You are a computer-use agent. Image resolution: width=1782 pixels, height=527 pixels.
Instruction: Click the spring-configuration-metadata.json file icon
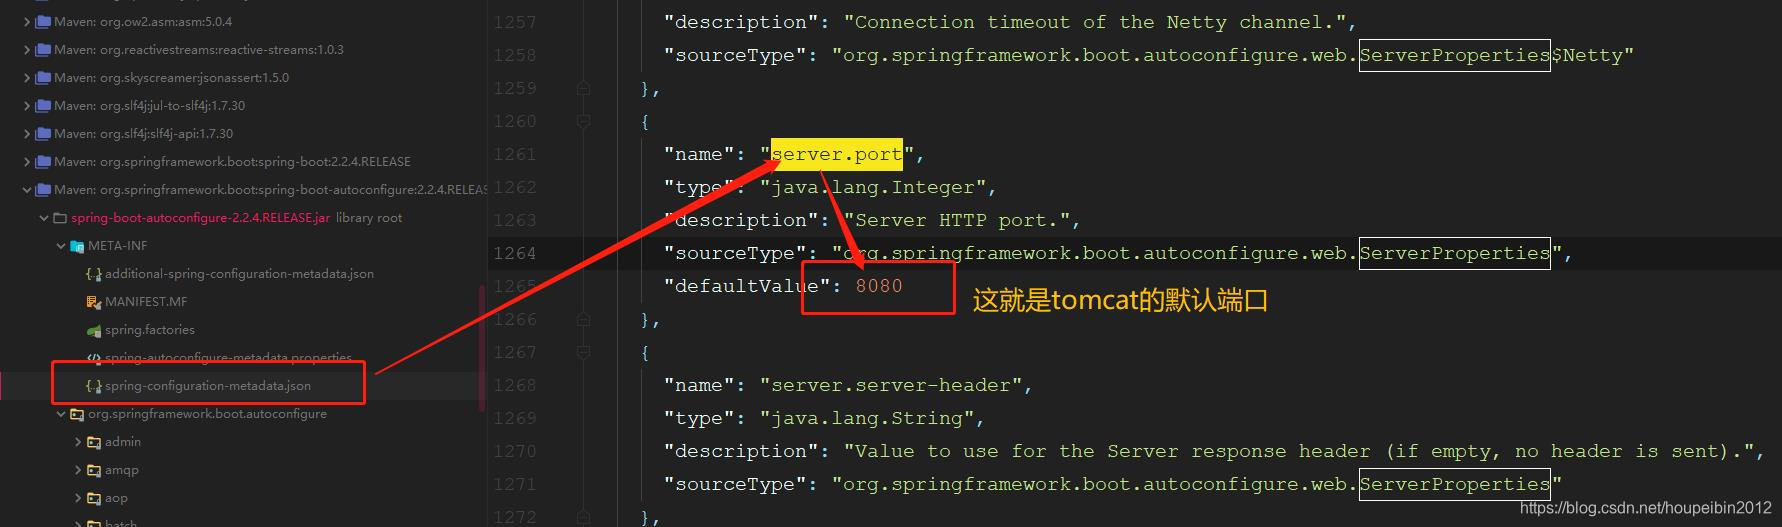(x=94, y=385)
